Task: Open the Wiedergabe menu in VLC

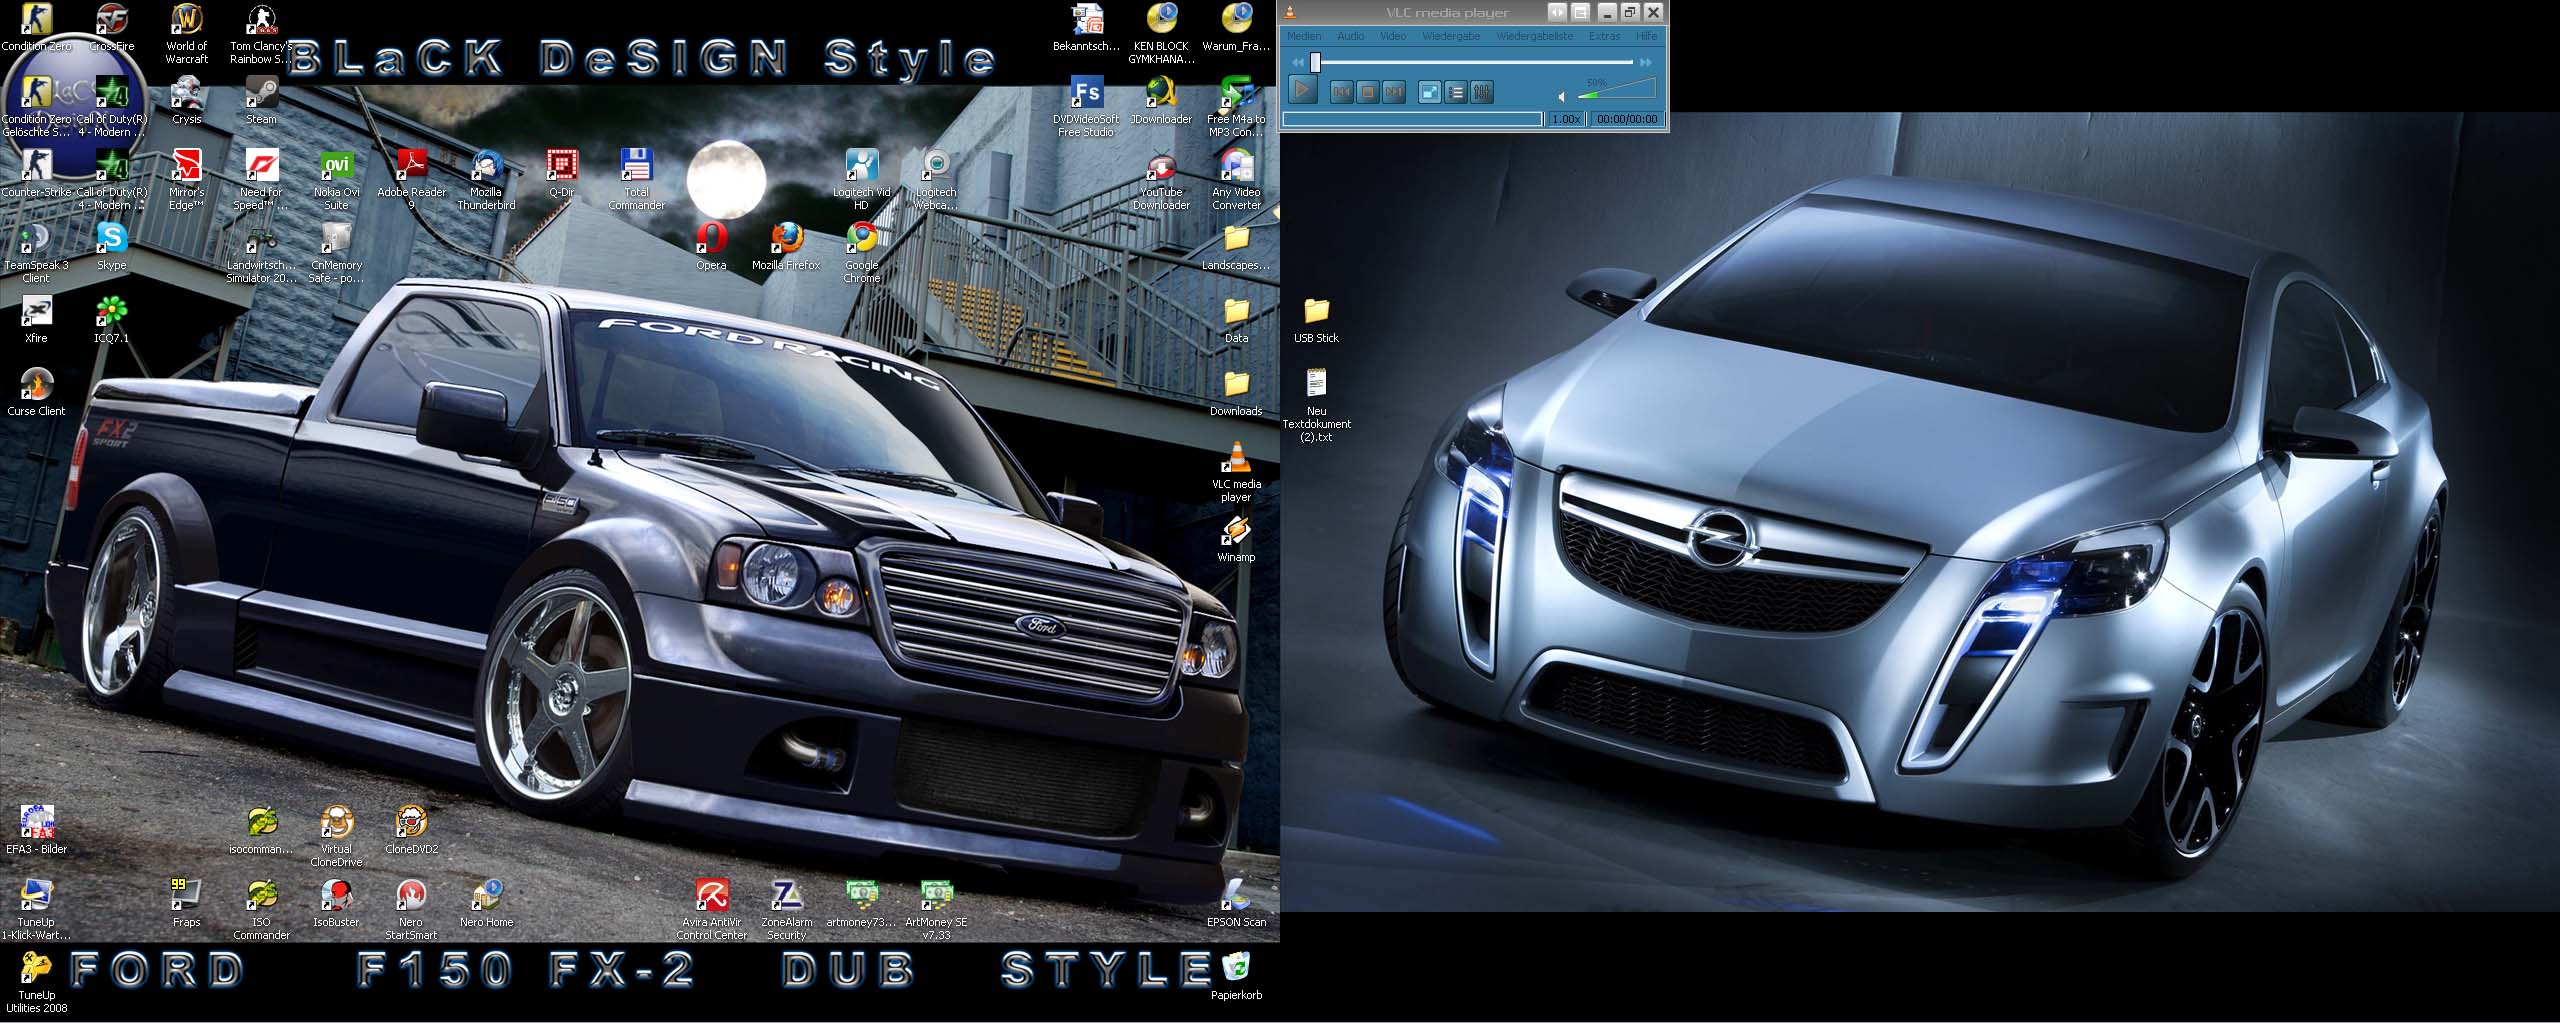Action: click(1450, 36)
